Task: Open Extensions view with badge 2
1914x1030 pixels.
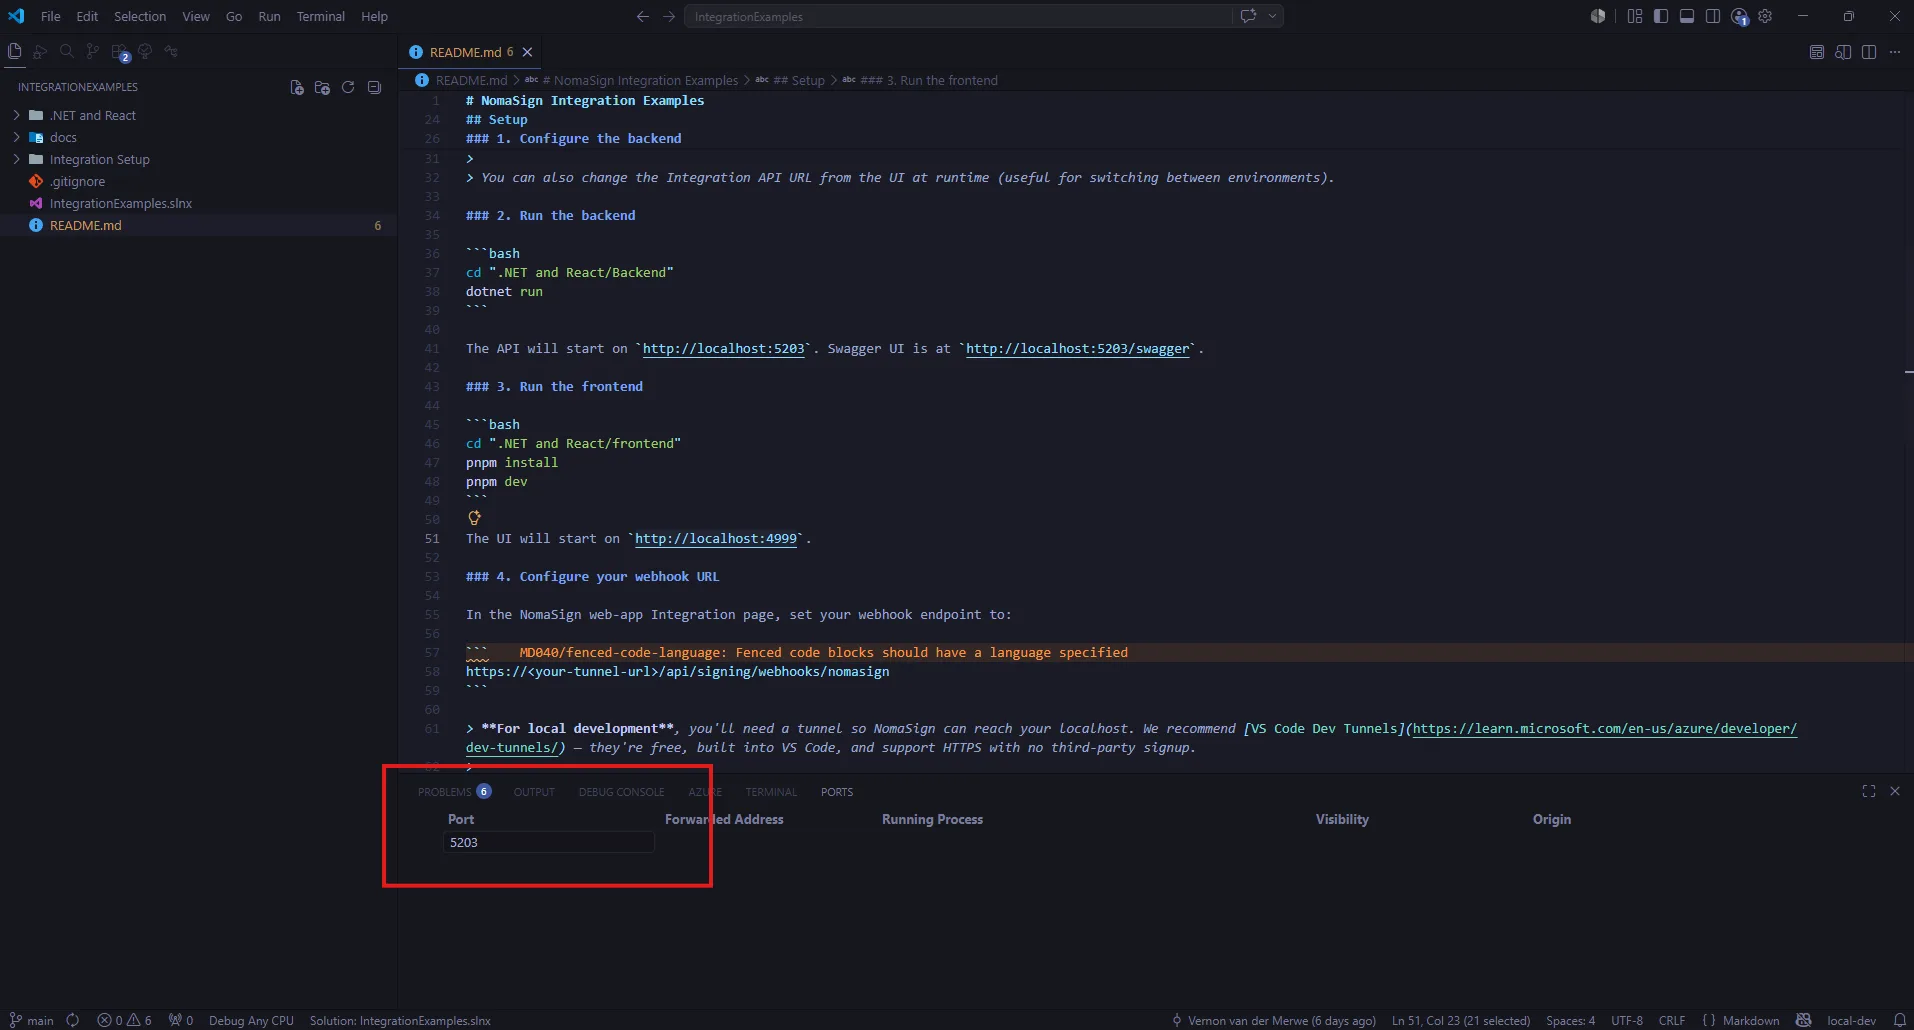Action: (119, 52)
